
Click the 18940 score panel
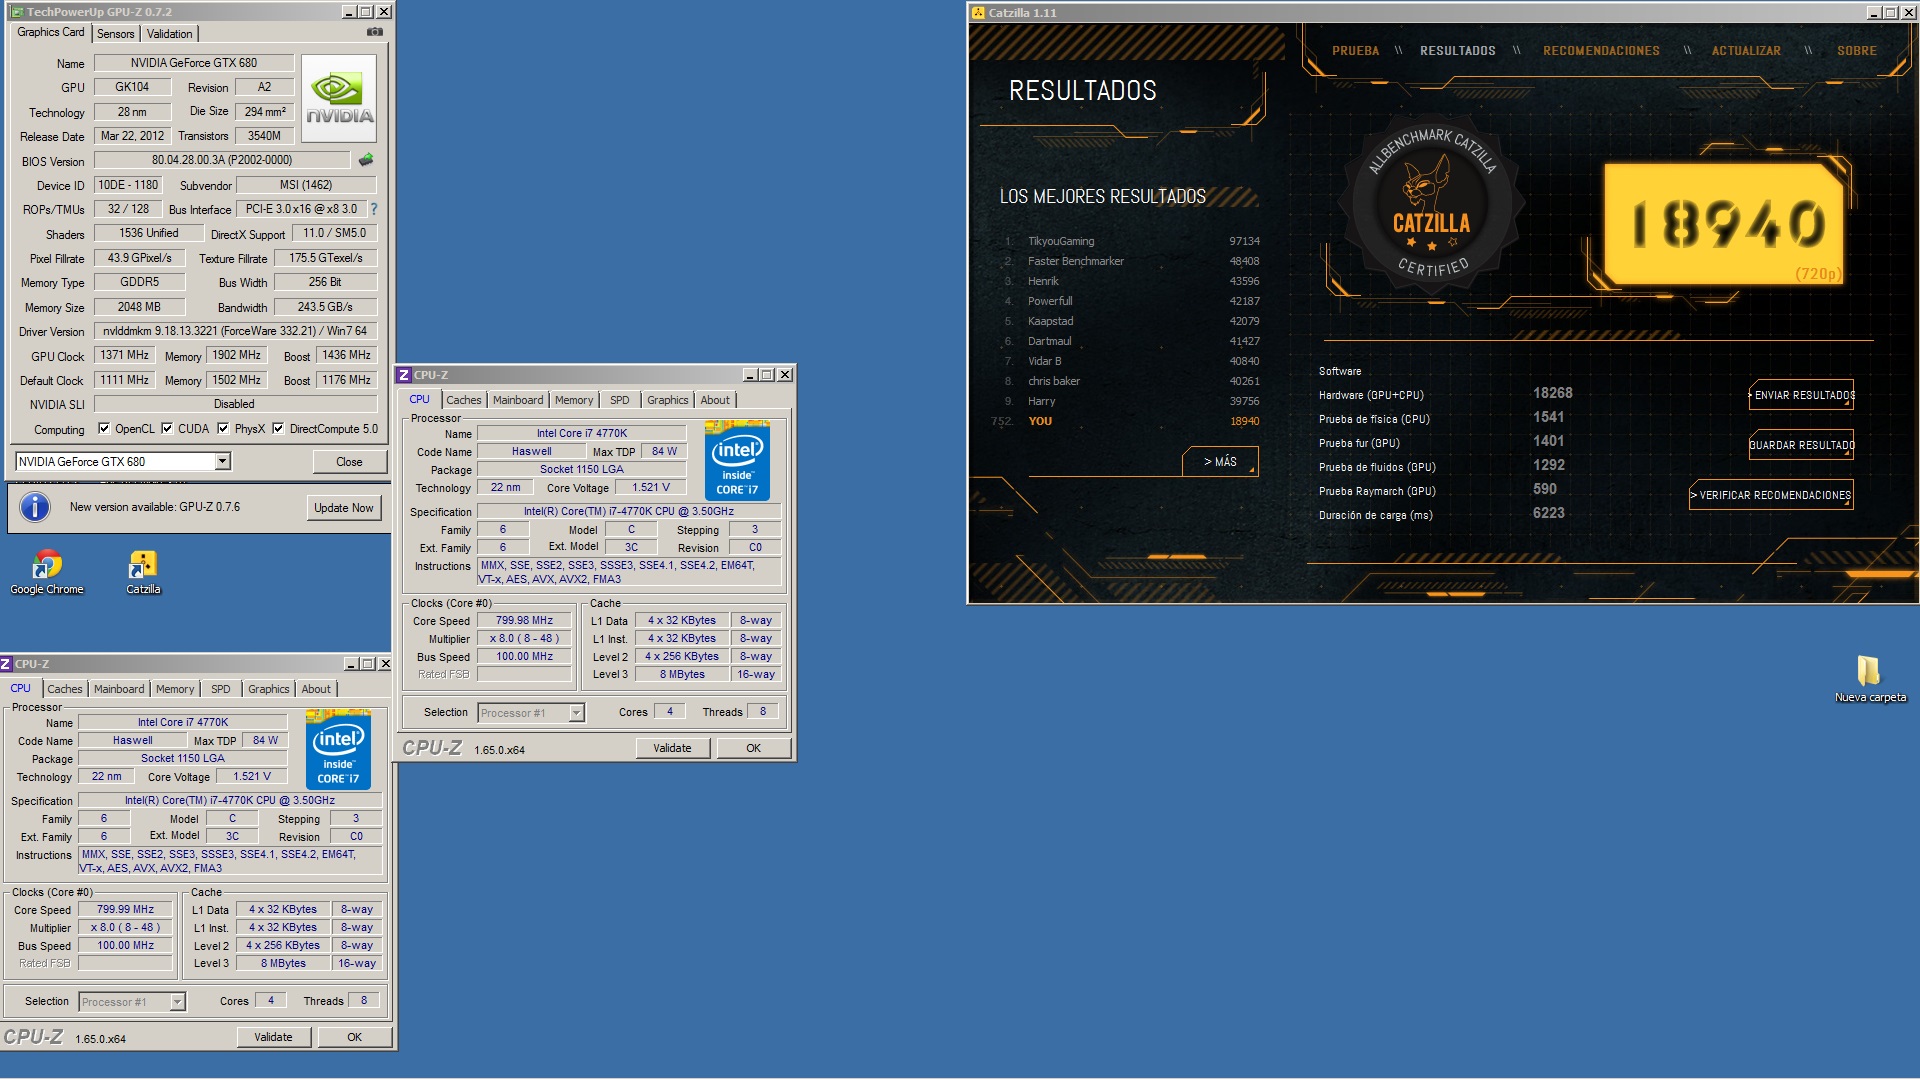[x=1725, y=224]
